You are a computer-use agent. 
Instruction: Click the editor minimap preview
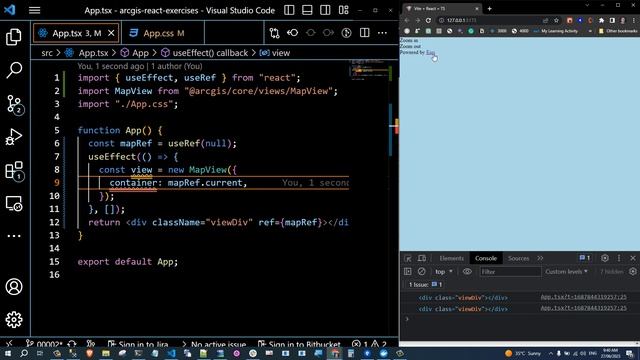point(369,69)
